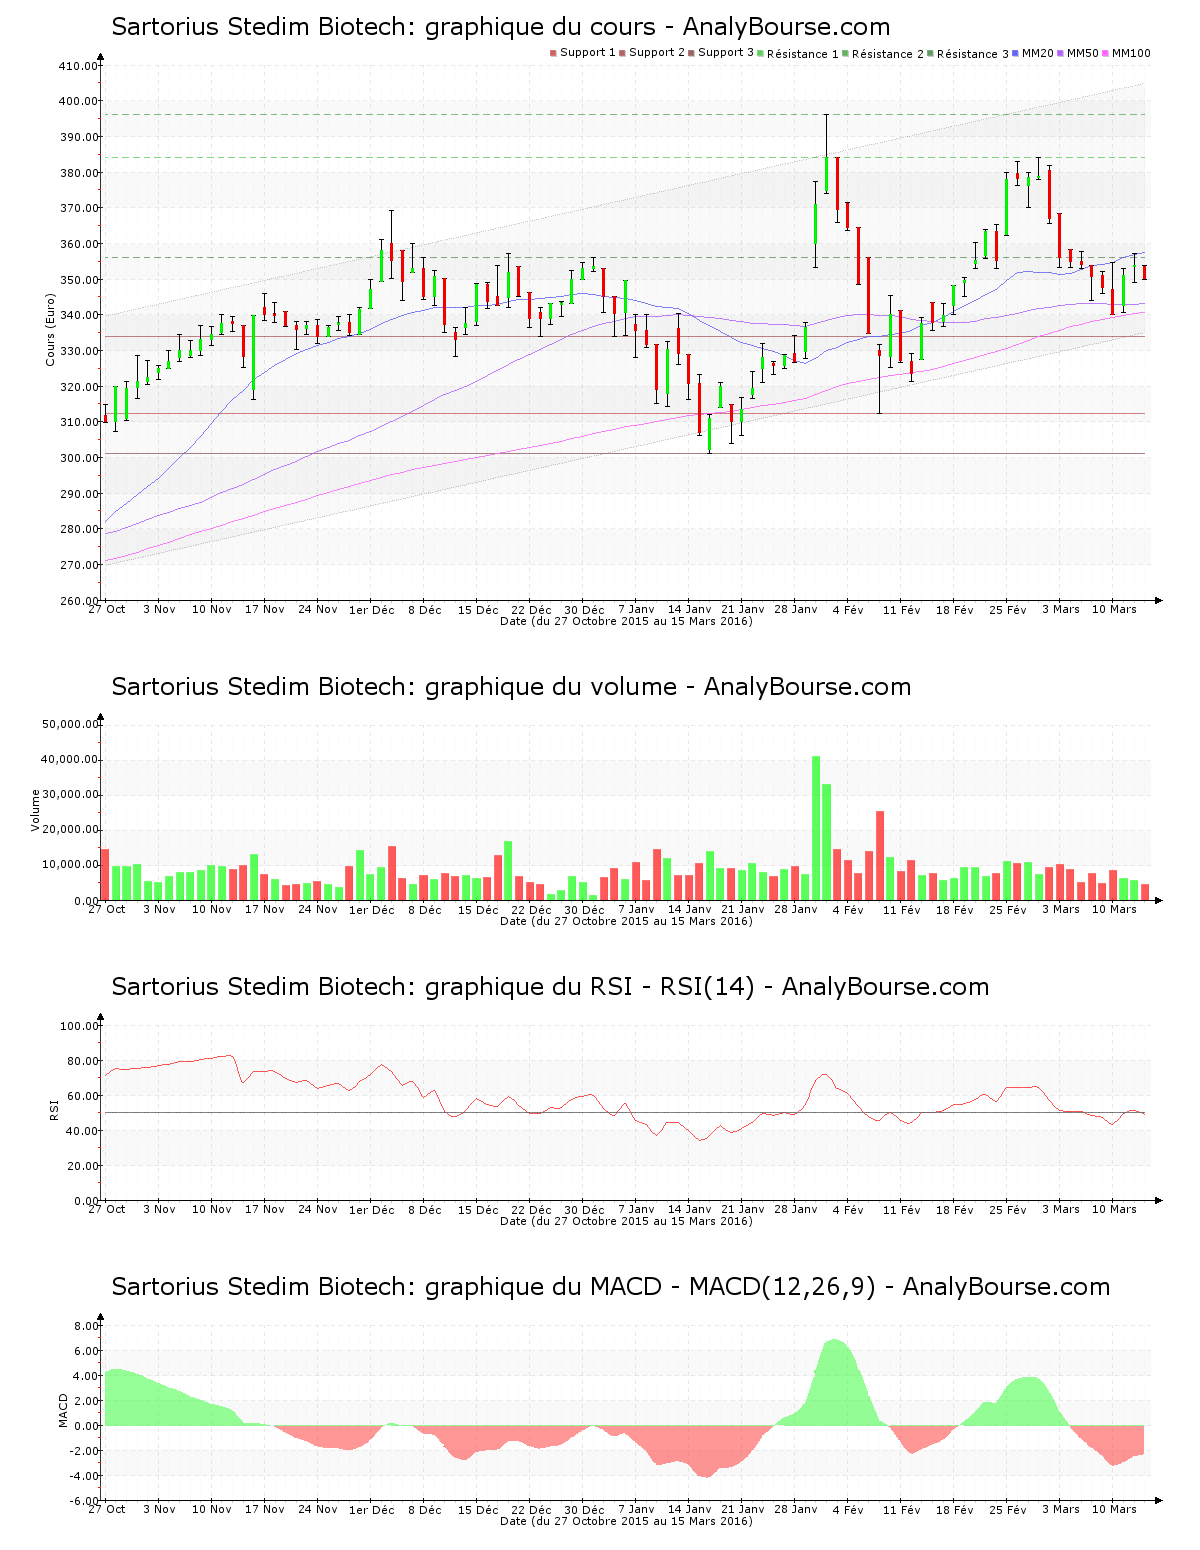This screenshot has height=1550, width=1200.
Task: Click the tallest green volume bar
Action: (816, 828)
